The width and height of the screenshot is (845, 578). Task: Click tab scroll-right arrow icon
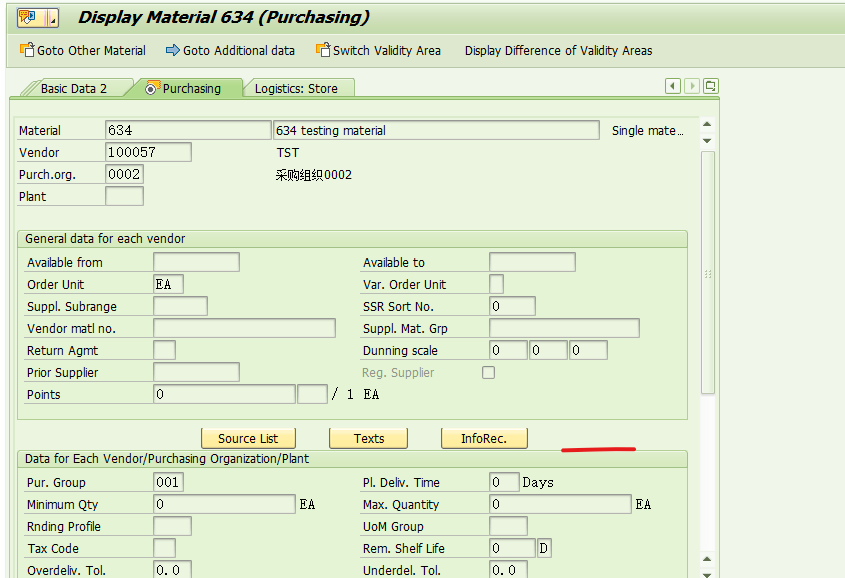click(692, 86)
